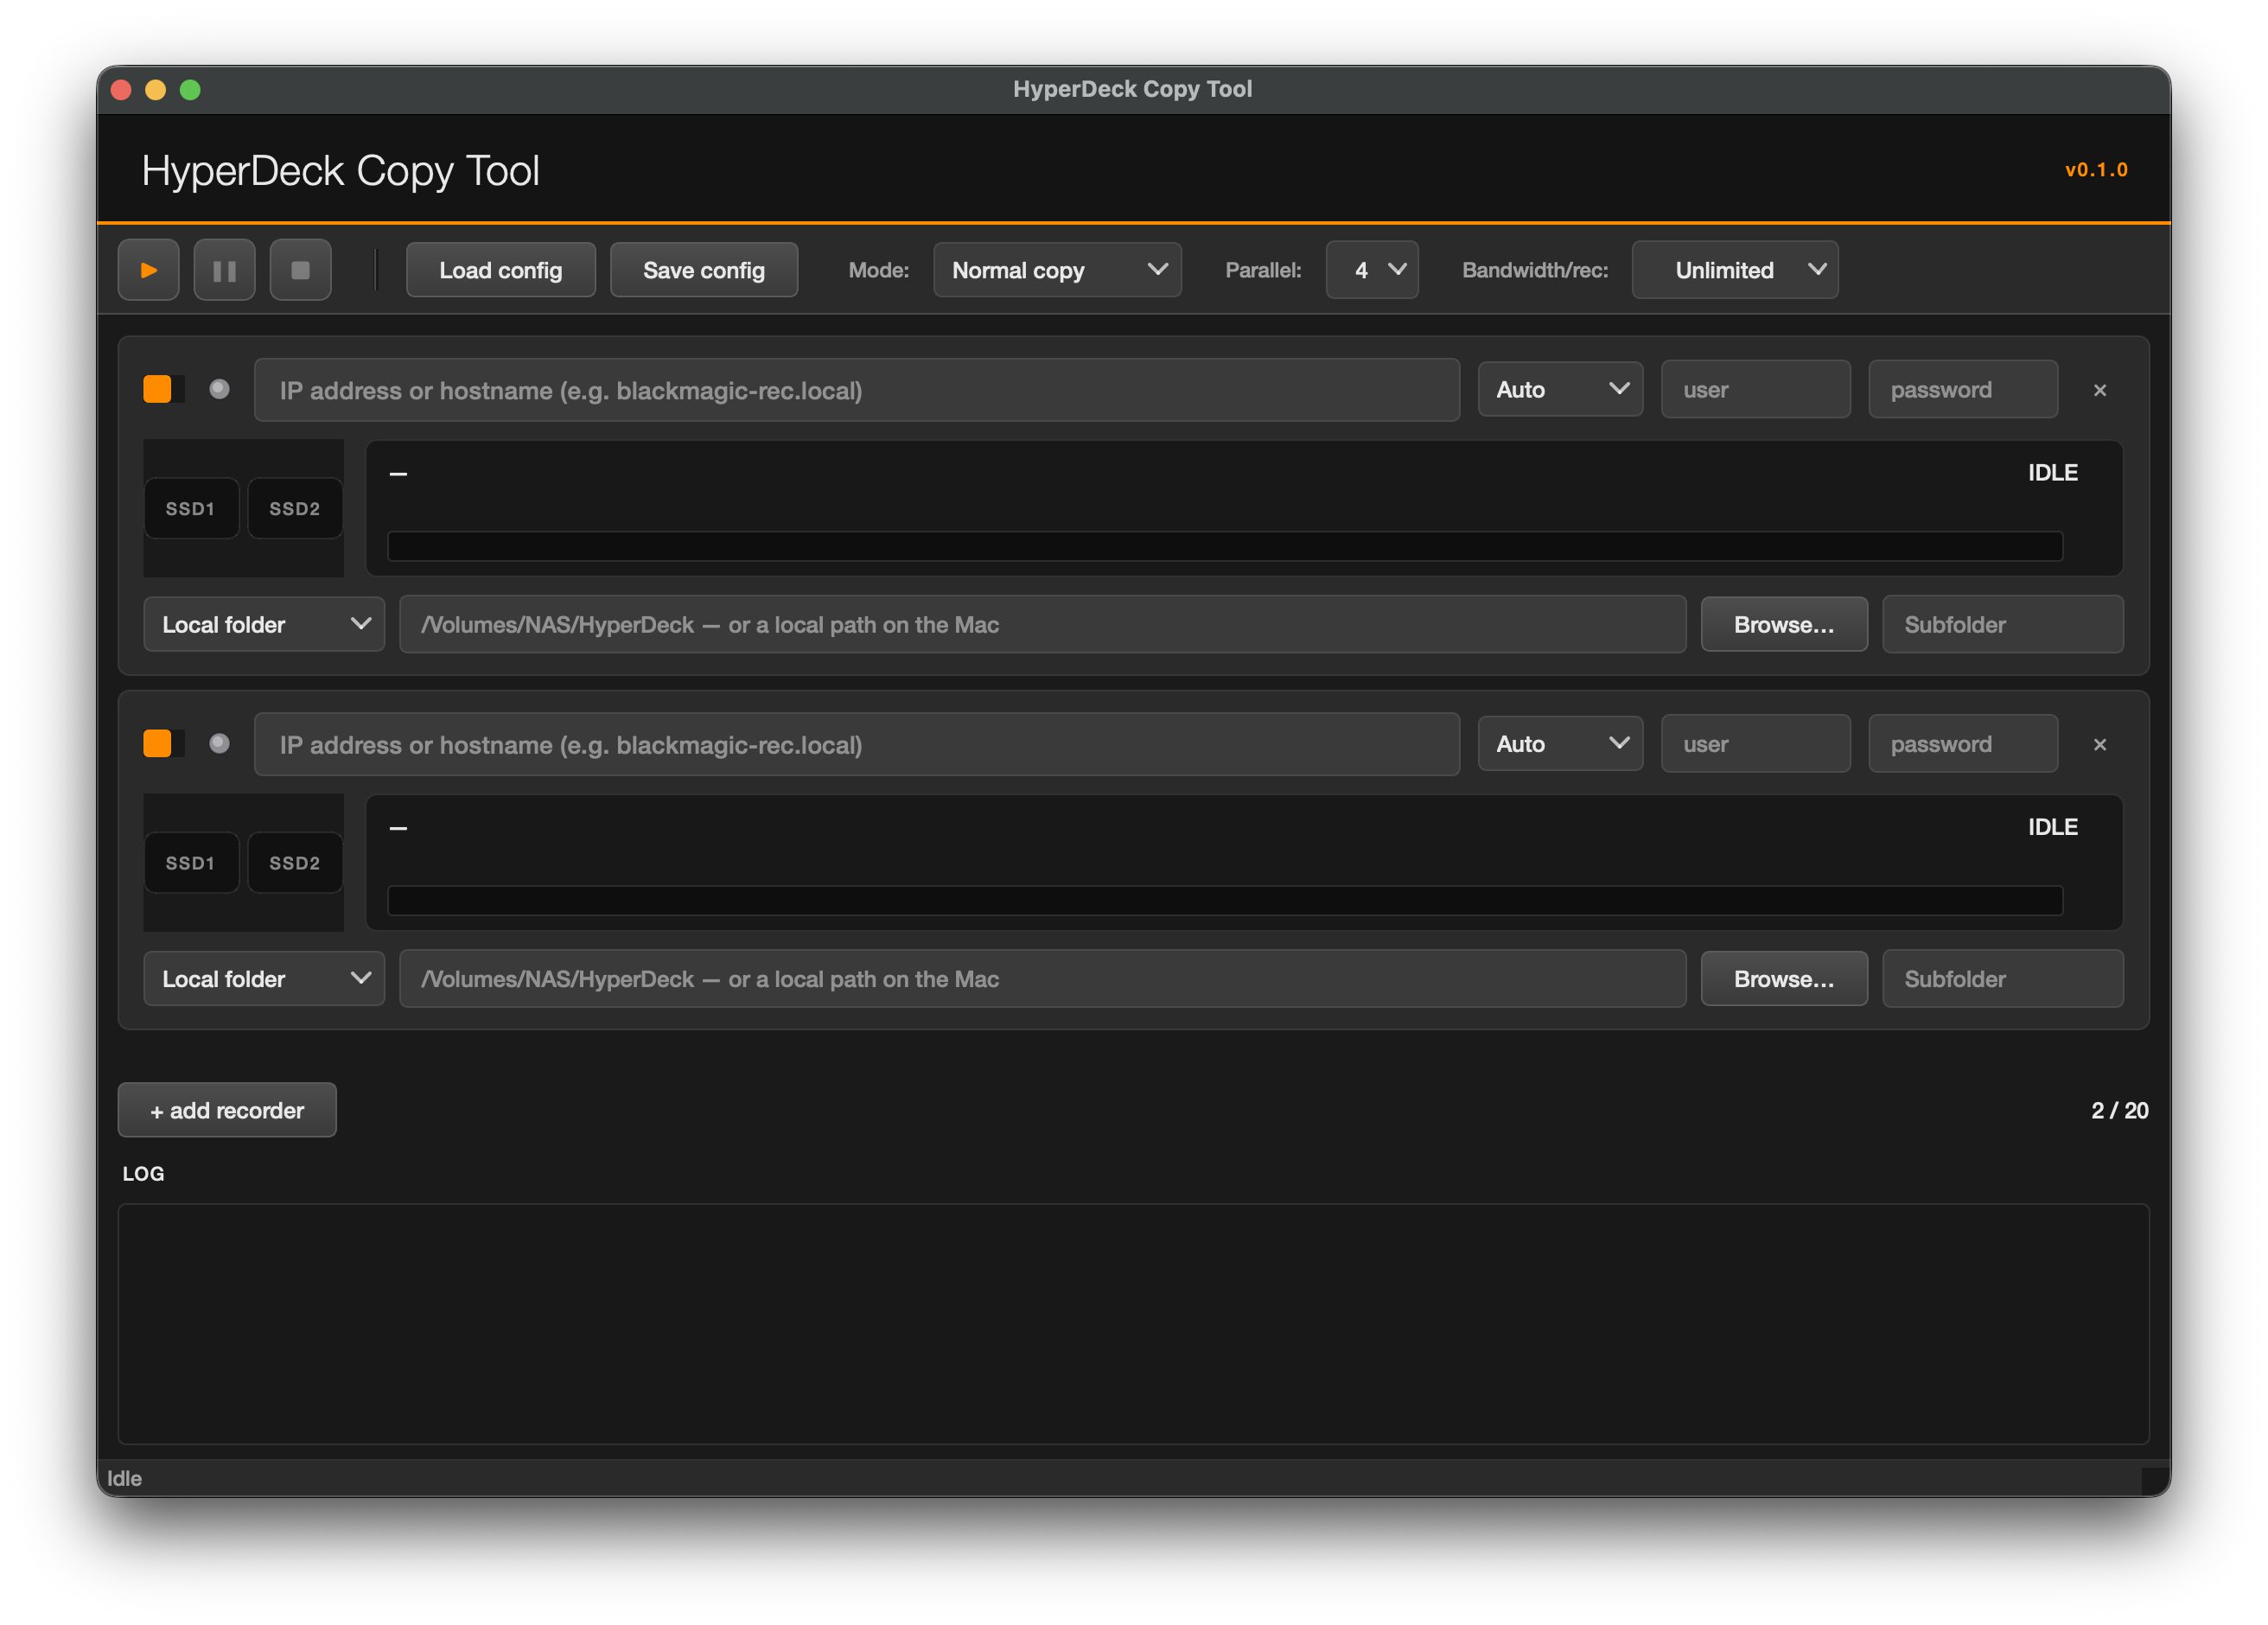Image resolution: width=2268 pixels, height=1625 pixels.
Task: Click the second recorder's progress bar
Action: click(x=1225, y=900)
